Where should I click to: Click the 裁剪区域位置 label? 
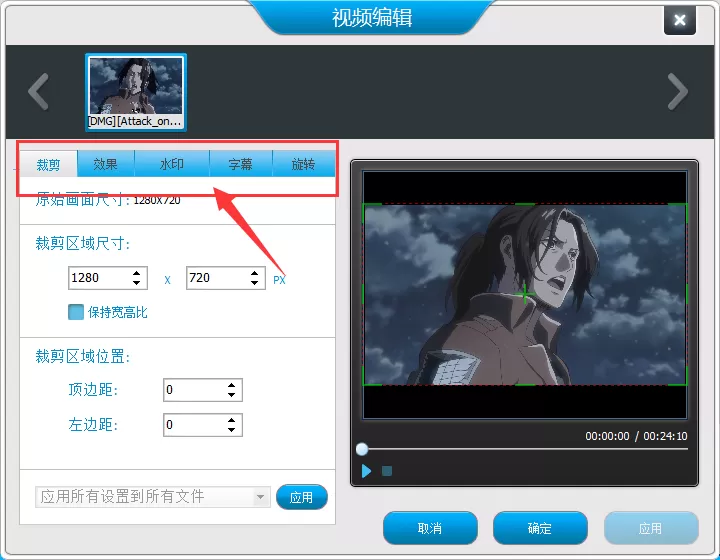click(x=83, y=356)
